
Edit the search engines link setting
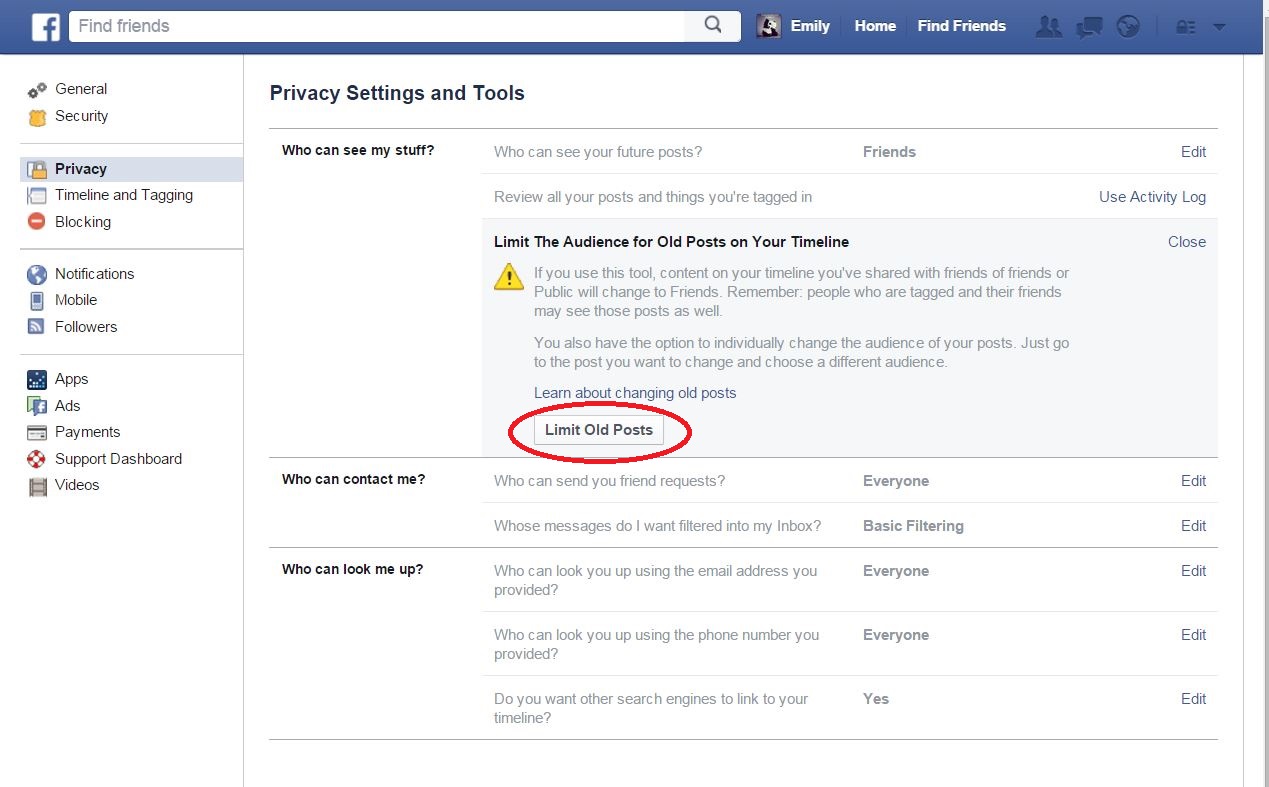1193,699
